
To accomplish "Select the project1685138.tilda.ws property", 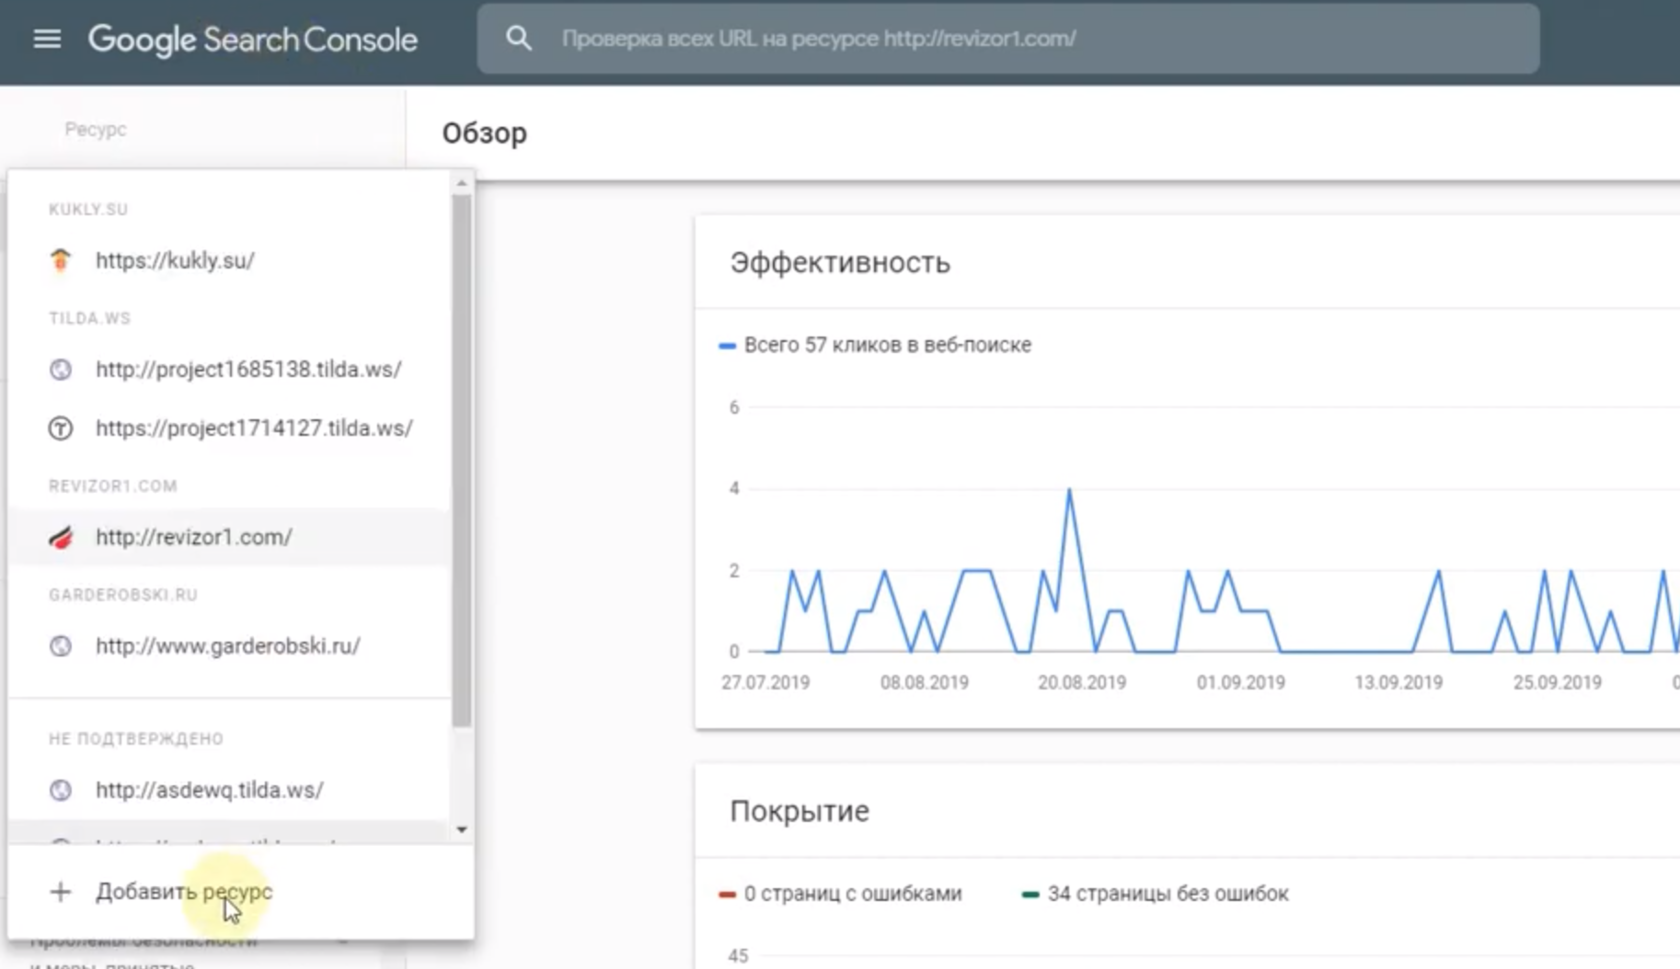I will point(229,369).
